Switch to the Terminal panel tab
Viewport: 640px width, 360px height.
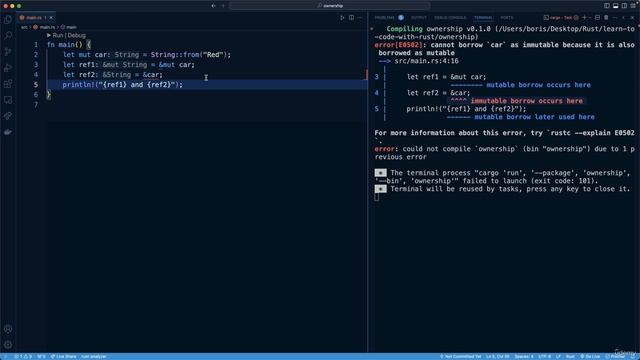coord(483,18)
